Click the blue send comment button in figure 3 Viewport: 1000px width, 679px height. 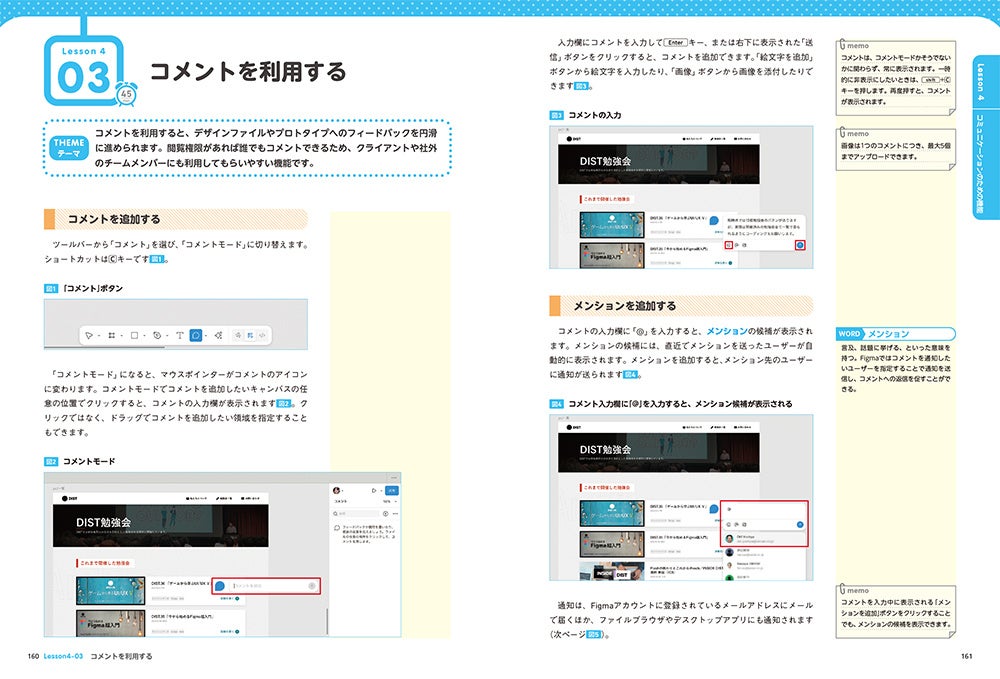pos(800,245)
